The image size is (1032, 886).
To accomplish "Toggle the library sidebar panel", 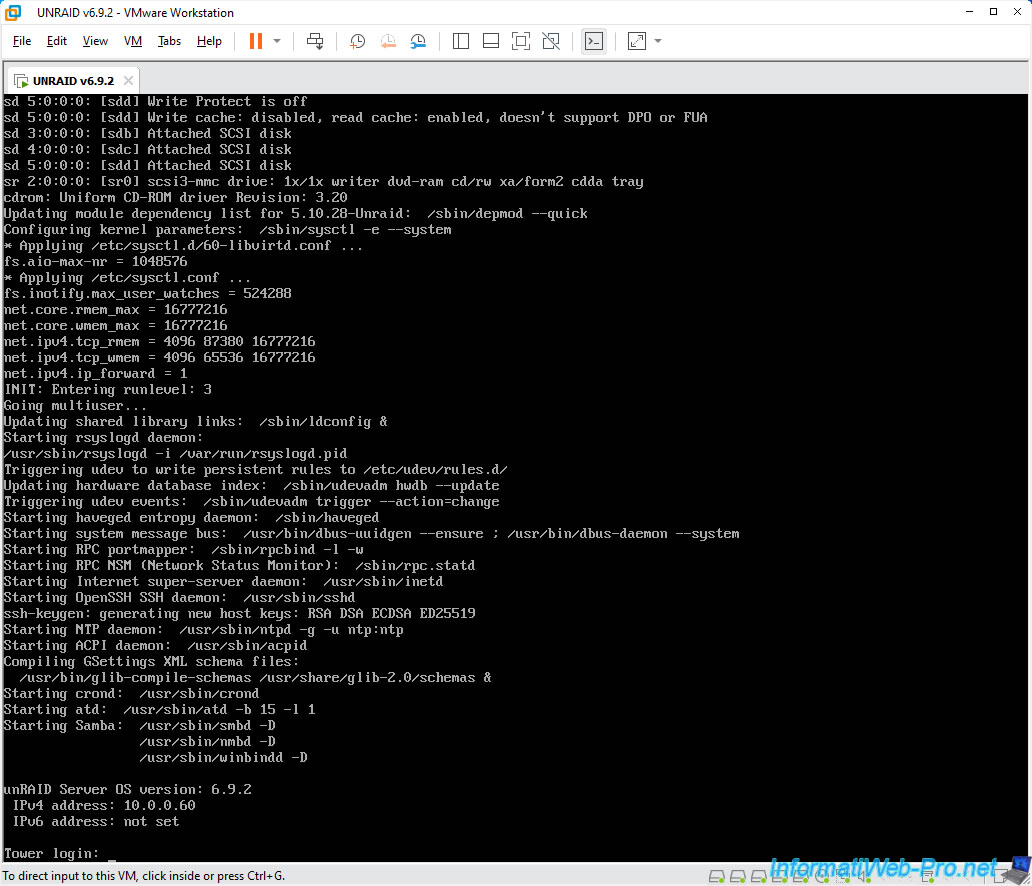I will tap(461, 41).
